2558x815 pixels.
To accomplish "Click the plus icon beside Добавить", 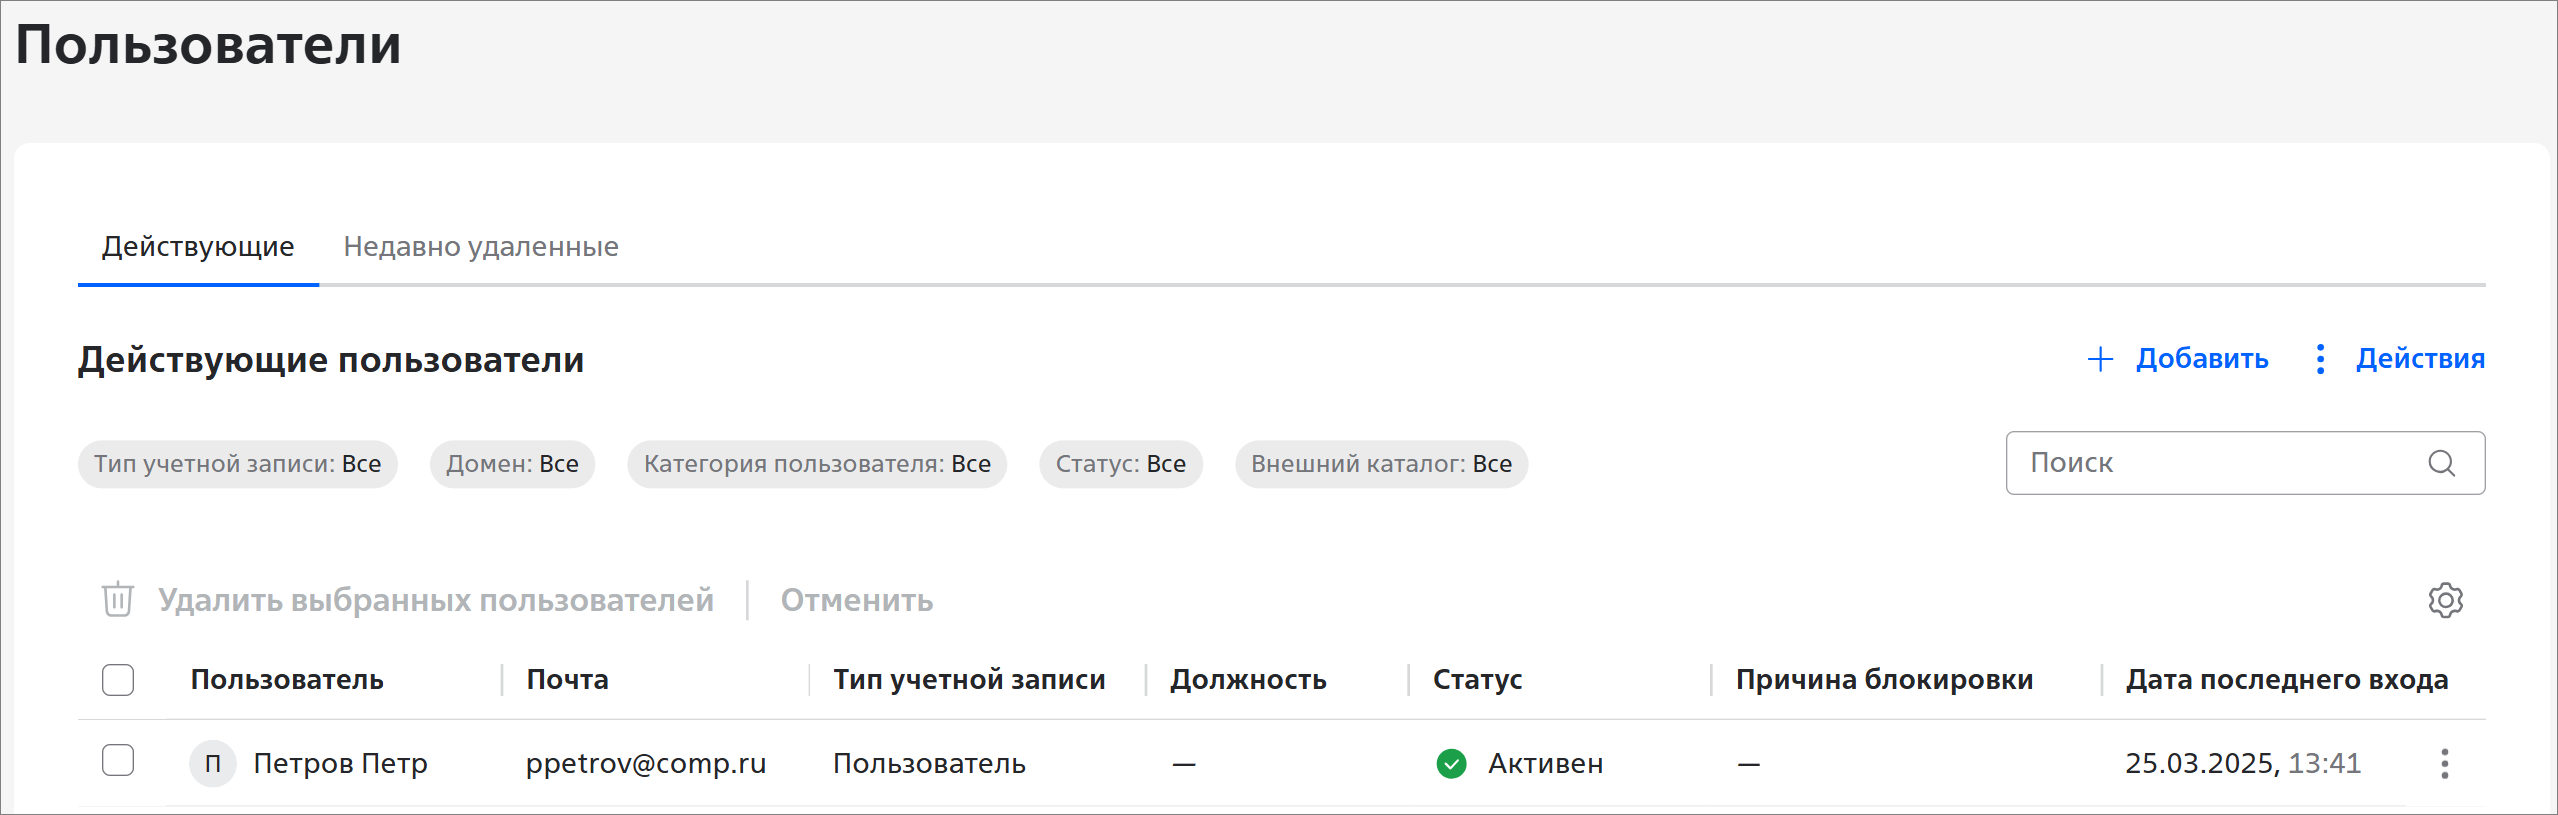I will pos(2100,359).
